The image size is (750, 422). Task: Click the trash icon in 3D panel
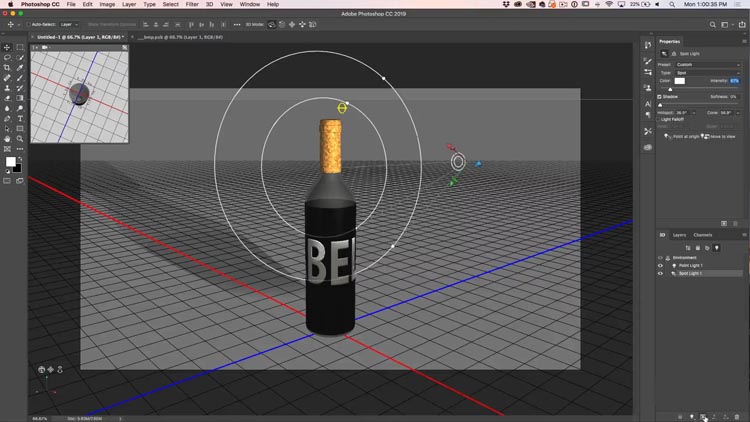[737, 417]
